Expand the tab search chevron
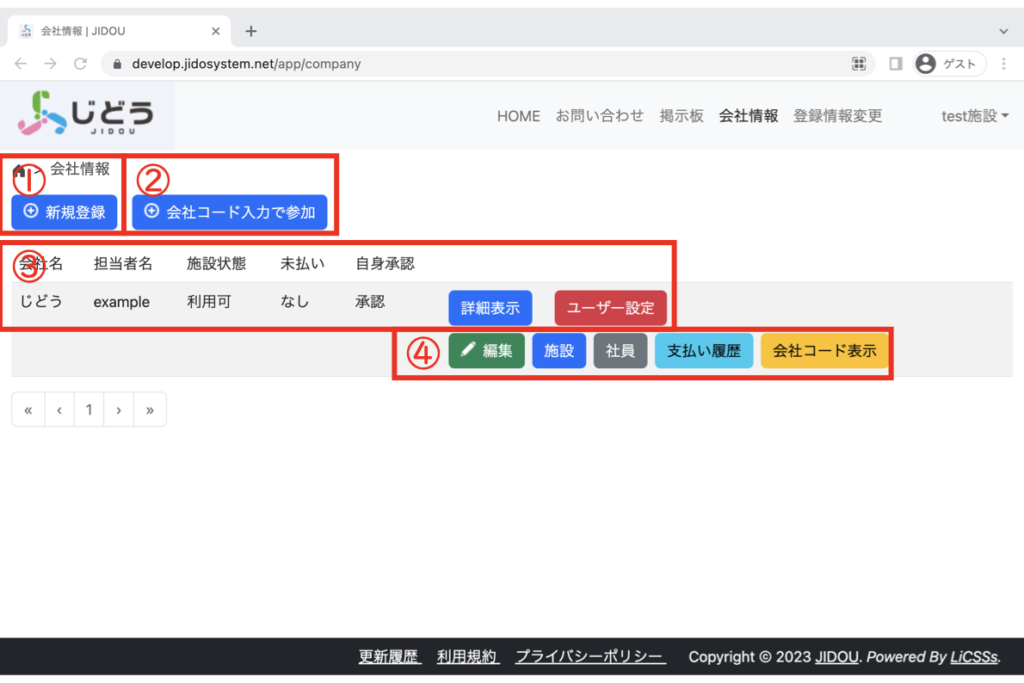 click(x=1003, y=31)
